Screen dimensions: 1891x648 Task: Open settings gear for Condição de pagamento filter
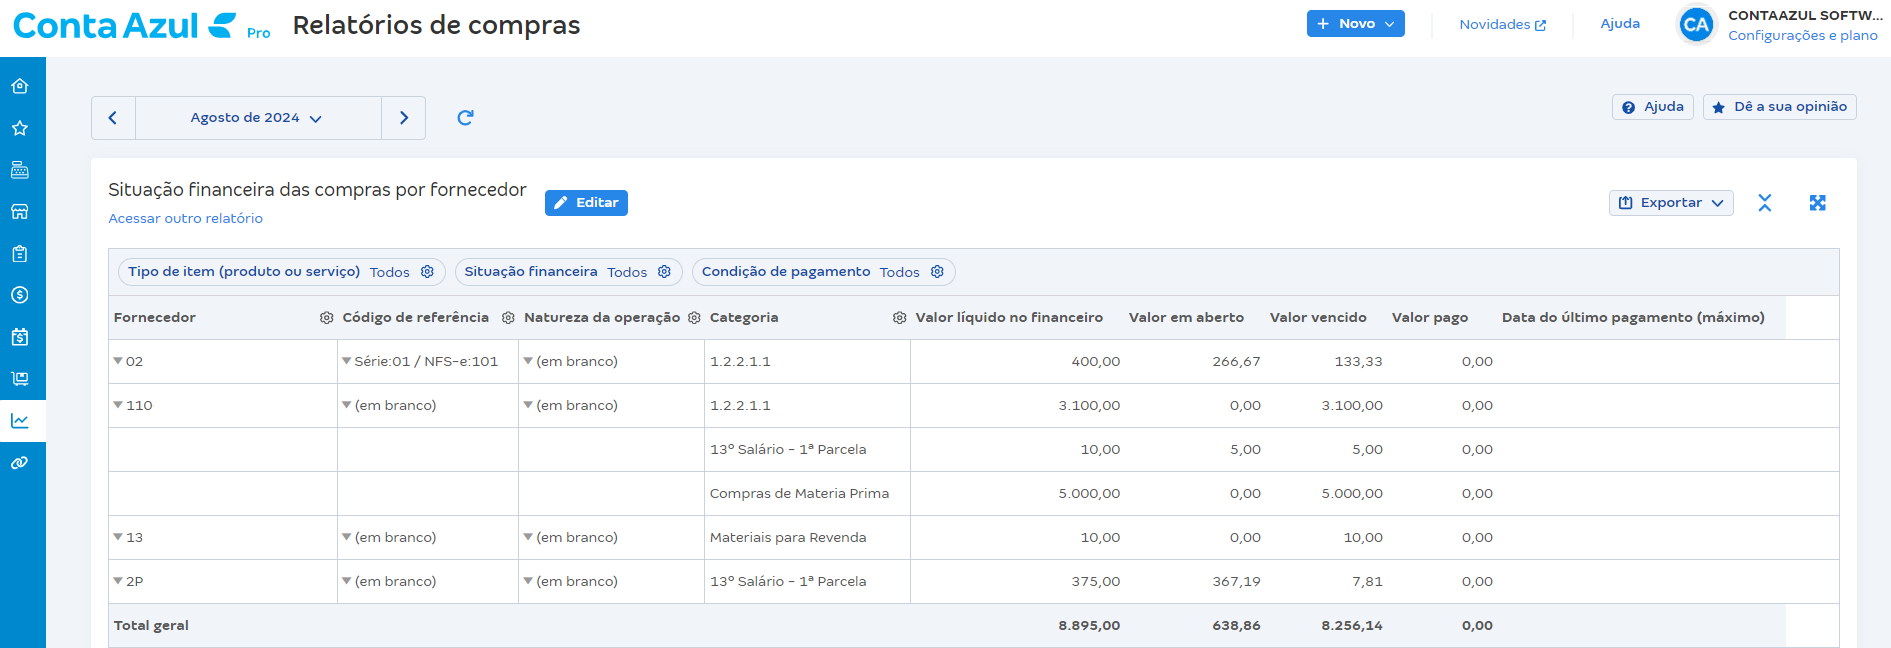pos(937,272)
